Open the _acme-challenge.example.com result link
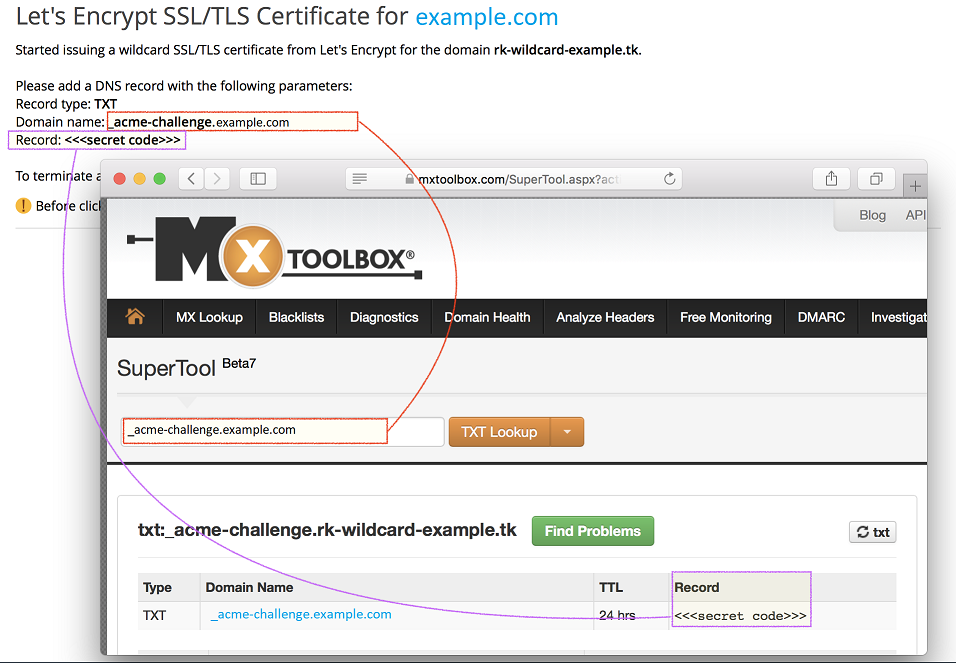The height and width of the screenshot is (663, 956). tap(301, 614)
